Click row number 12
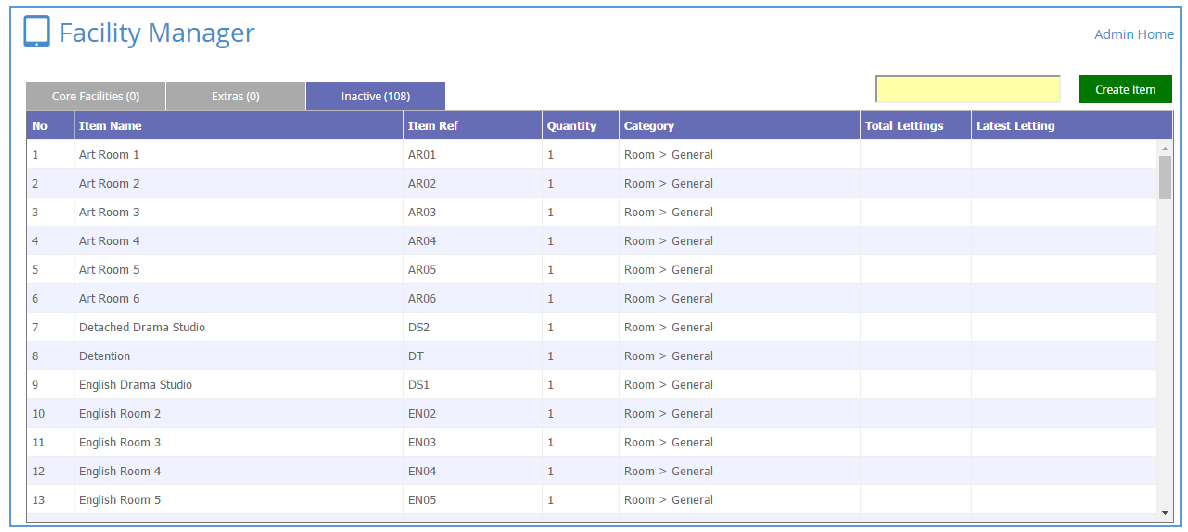 pos(39,471)
